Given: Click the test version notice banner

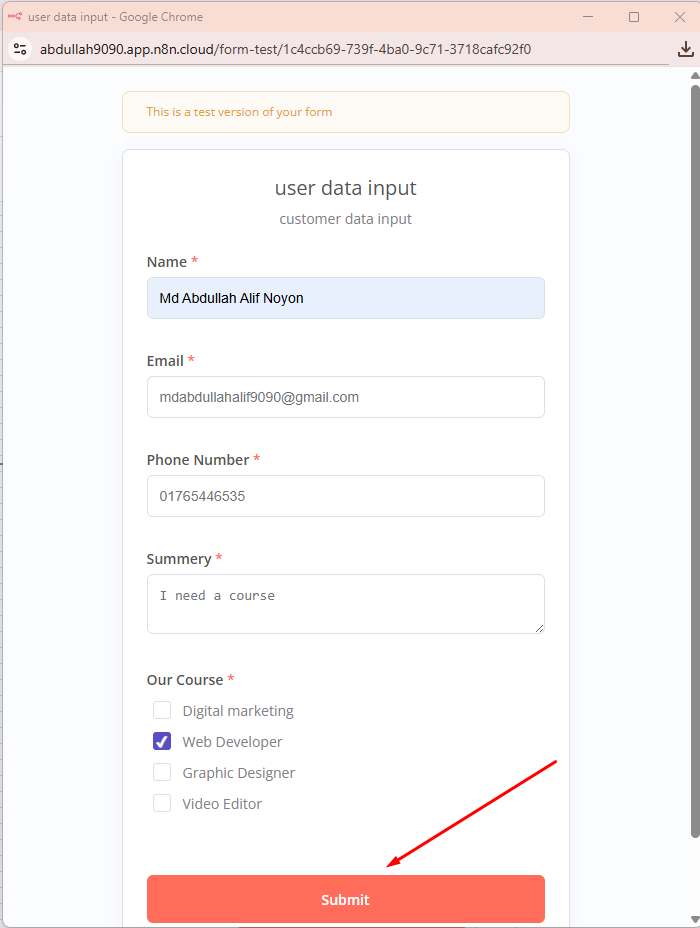Looking at the screenshot, I should click(x=345, y=112).
